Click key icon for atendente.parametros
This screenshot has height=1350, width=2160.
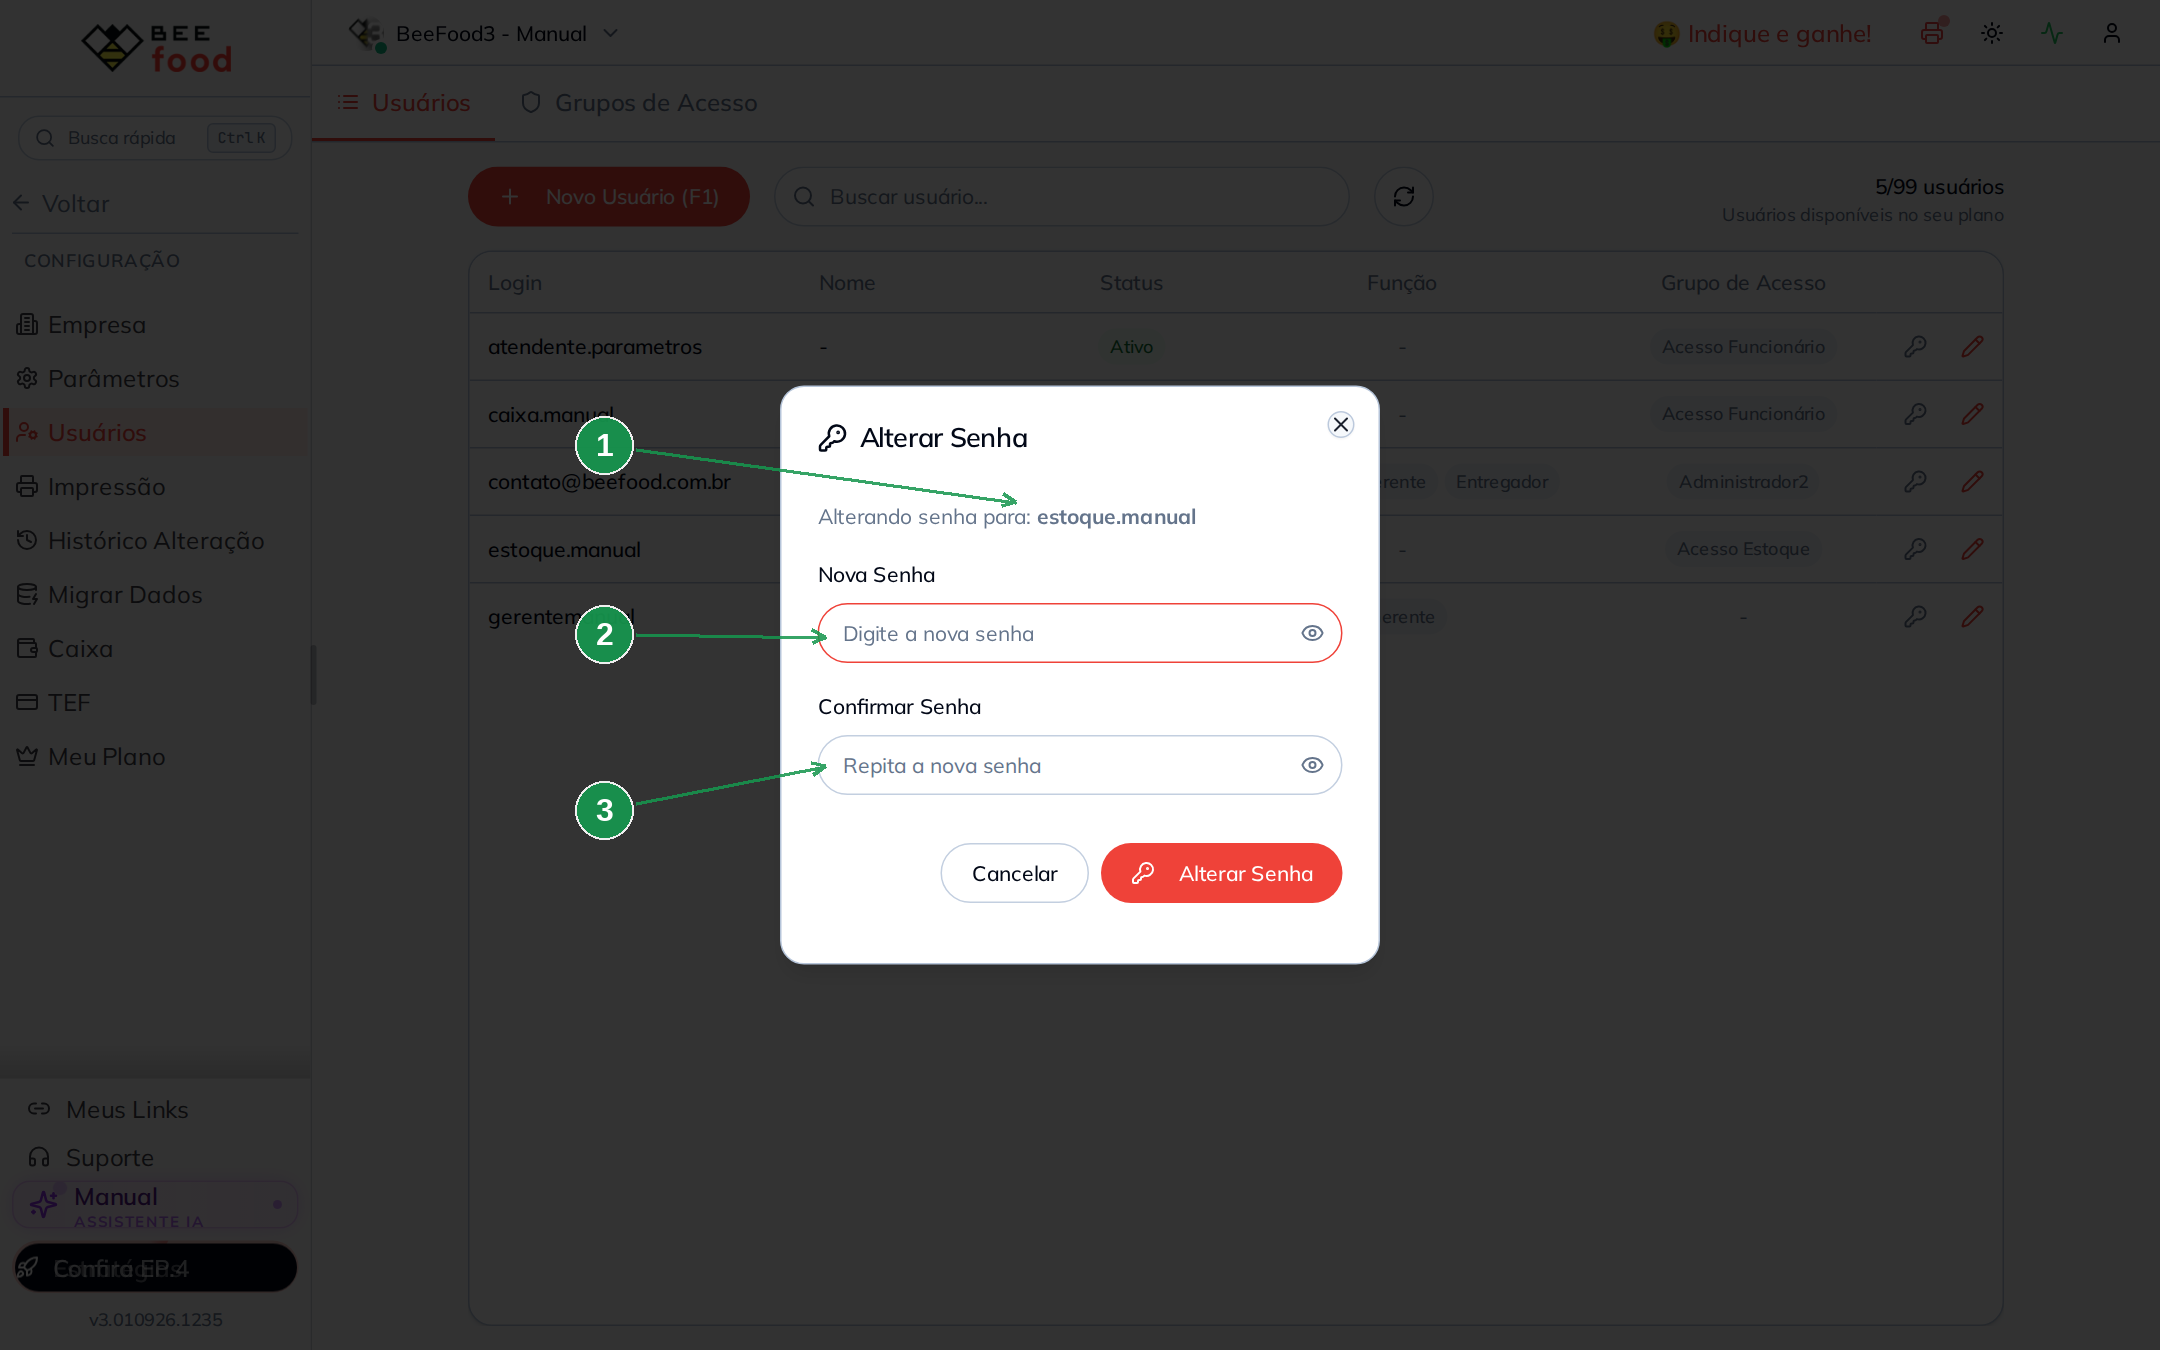click(x=1915, y=347)
